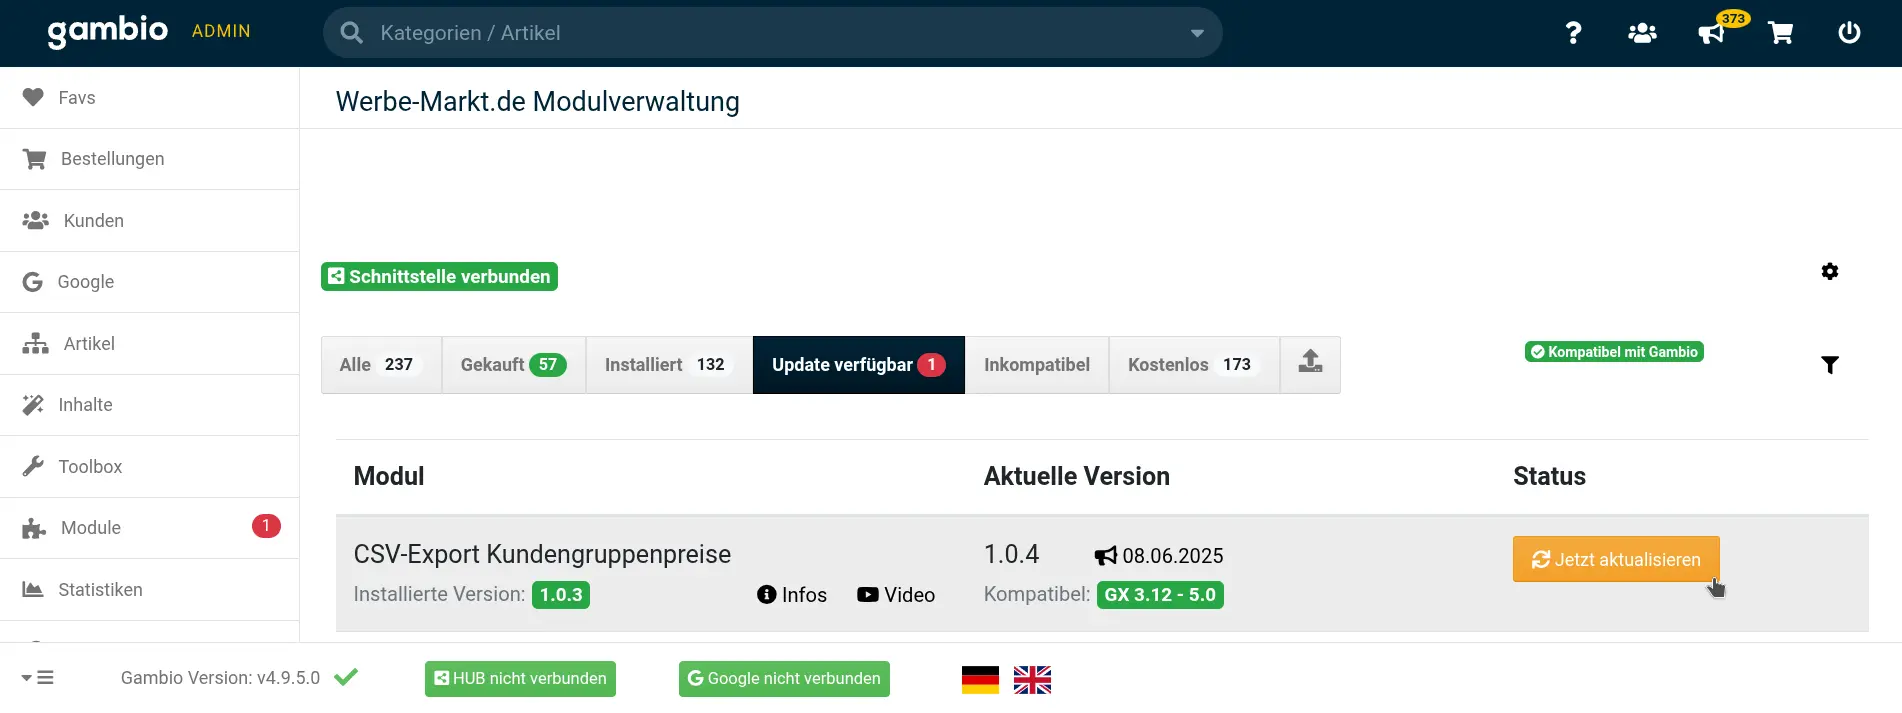This screenshot has width=1902, height=713.
Task: Open Toolbox in the sidebar
Action: point(150,467)
